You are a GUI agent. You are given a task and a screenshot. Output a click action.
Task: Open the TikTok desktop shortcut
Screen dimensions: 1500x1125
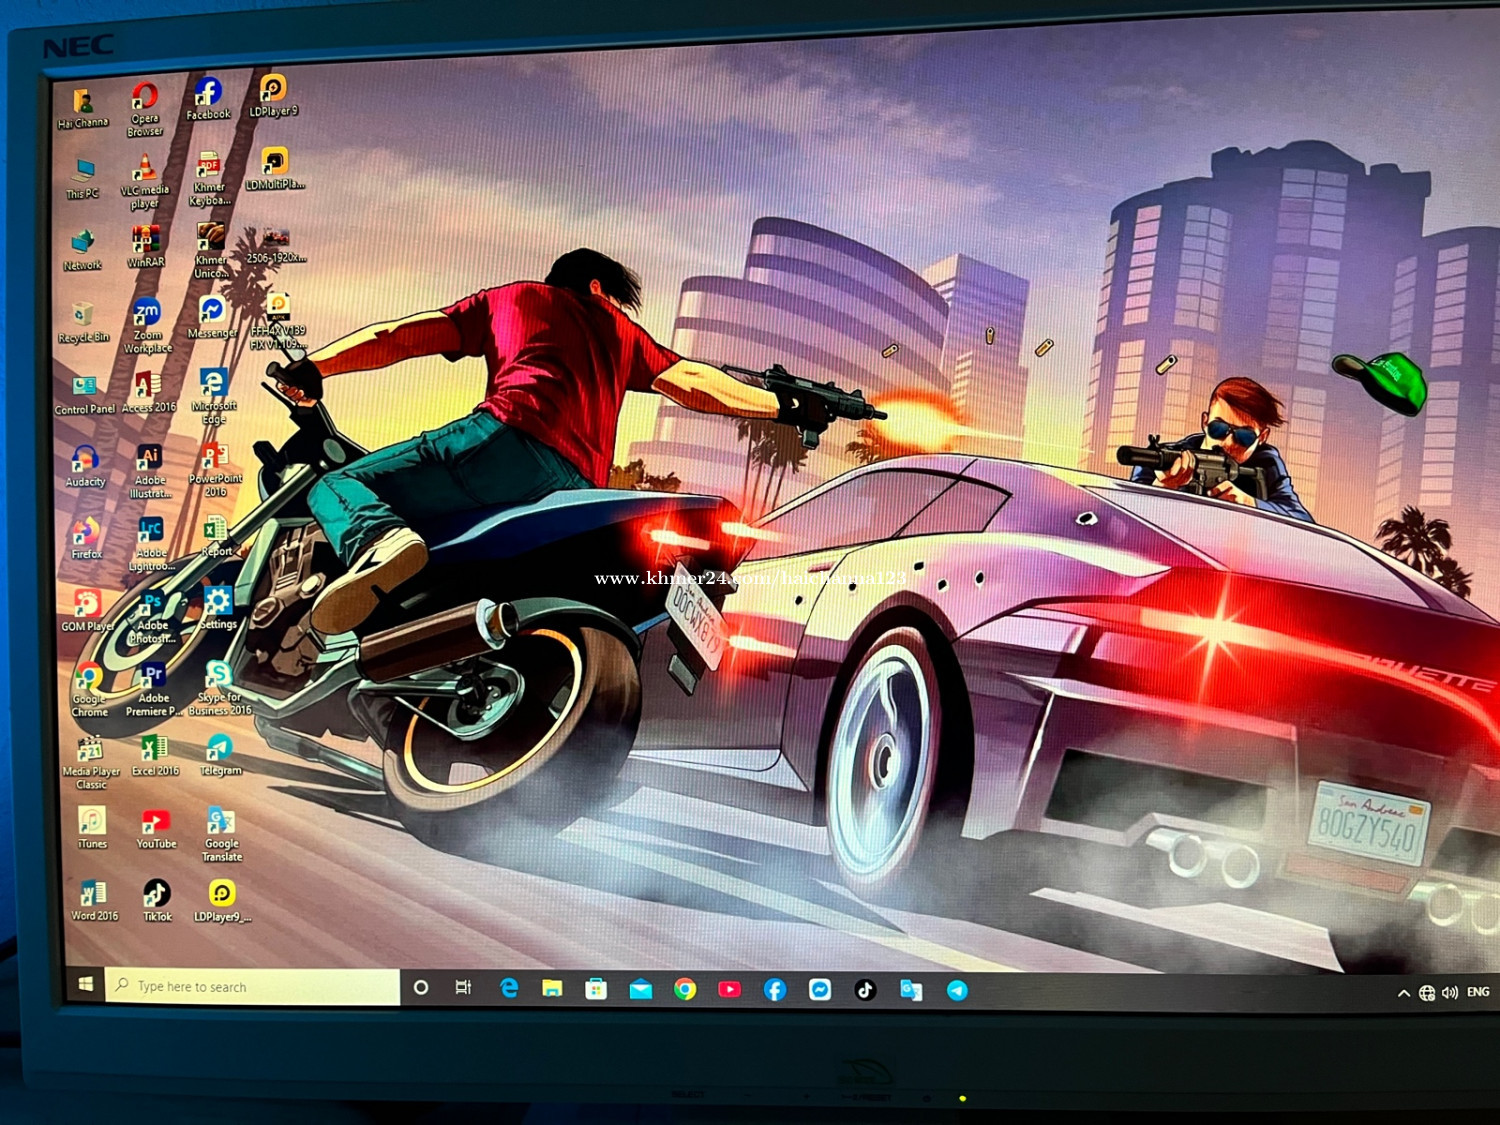click(157, 901)
